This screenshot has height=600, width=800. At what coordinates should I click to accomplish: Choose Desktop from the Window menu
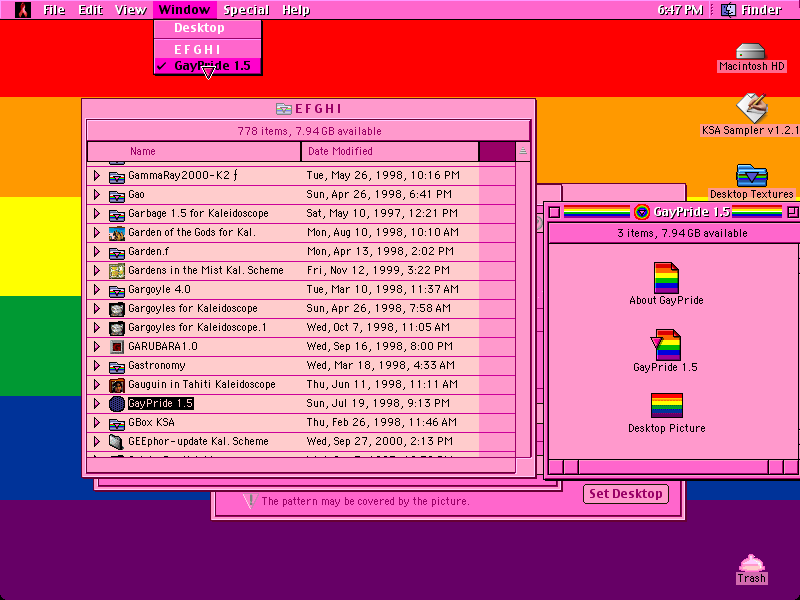(208, 28)
